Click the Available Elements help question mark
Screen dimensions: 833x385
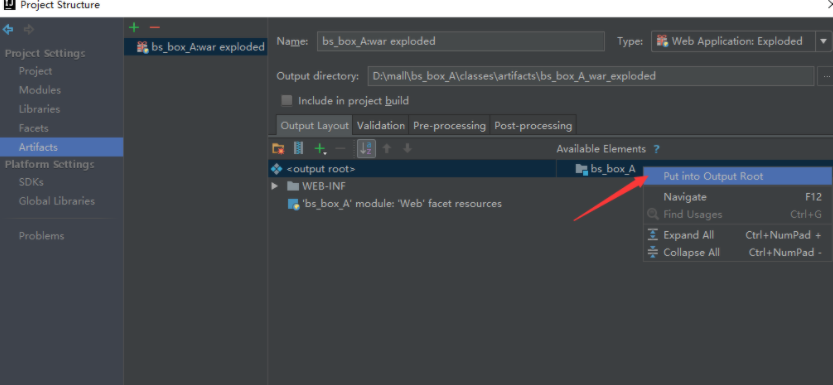click(x=656, y=149)
